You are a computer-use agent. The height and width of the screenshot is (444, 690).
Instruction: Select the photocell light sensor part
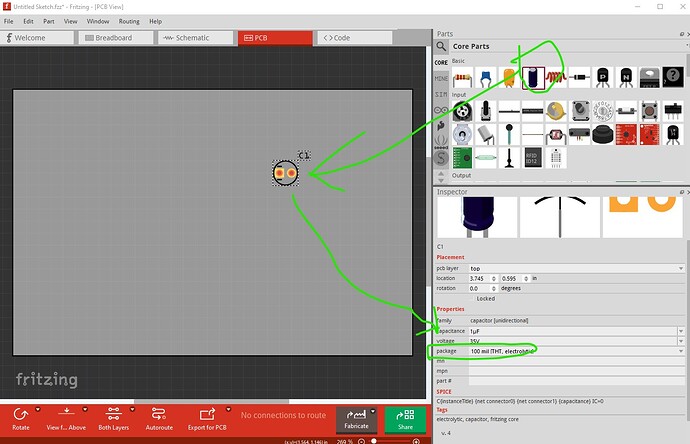(x=556, y=135)
